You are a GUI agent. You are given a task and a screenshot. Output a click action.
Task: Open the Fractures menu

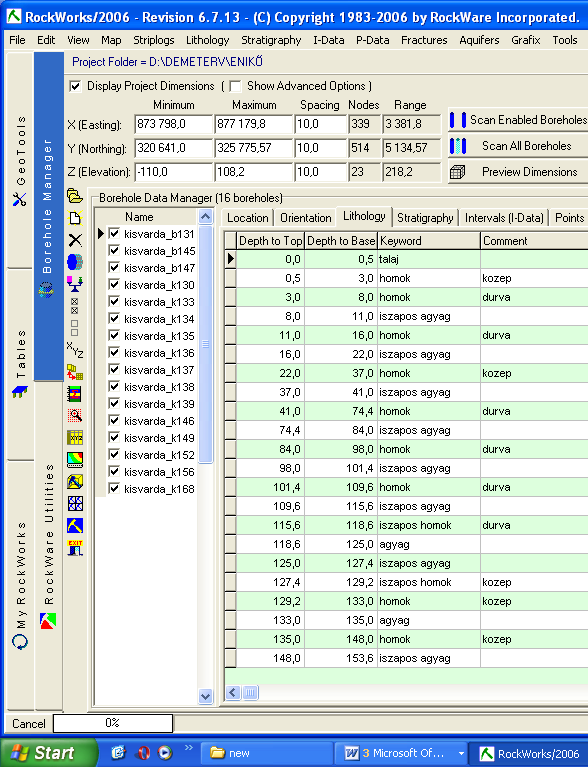tap(424, 40)
